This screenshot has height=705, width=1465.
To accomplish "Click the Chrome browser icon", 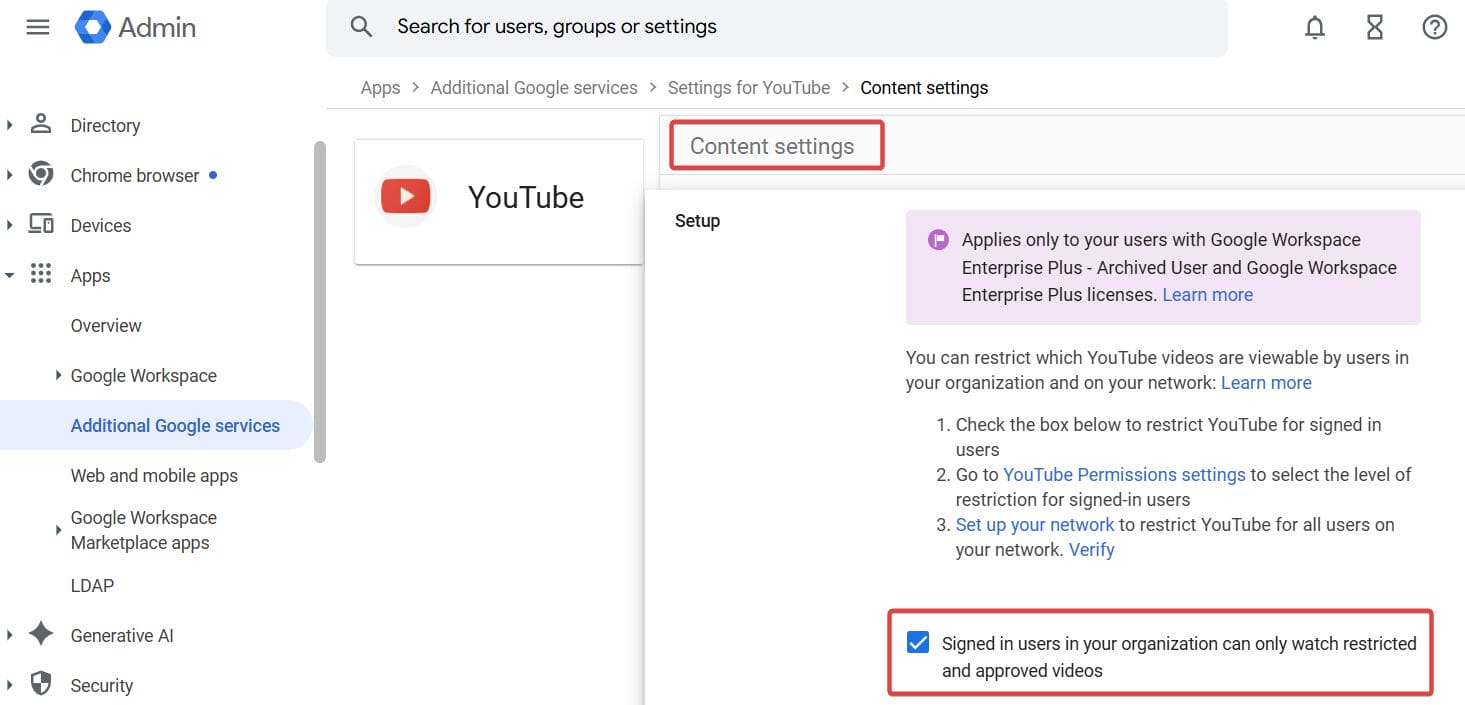I will [x=41, y=174].
